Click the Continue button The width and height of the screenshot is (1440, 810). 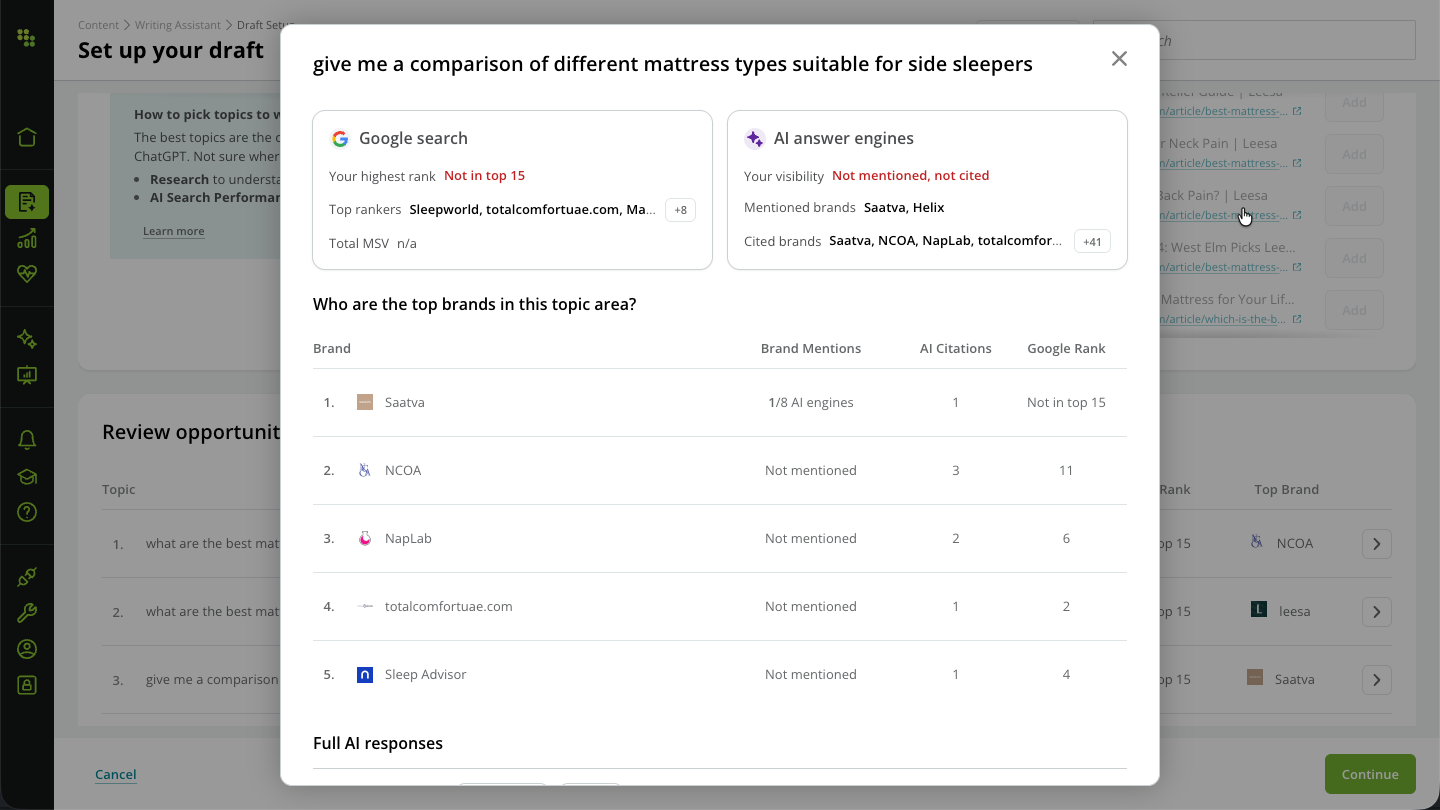[x=1370, y=774]
